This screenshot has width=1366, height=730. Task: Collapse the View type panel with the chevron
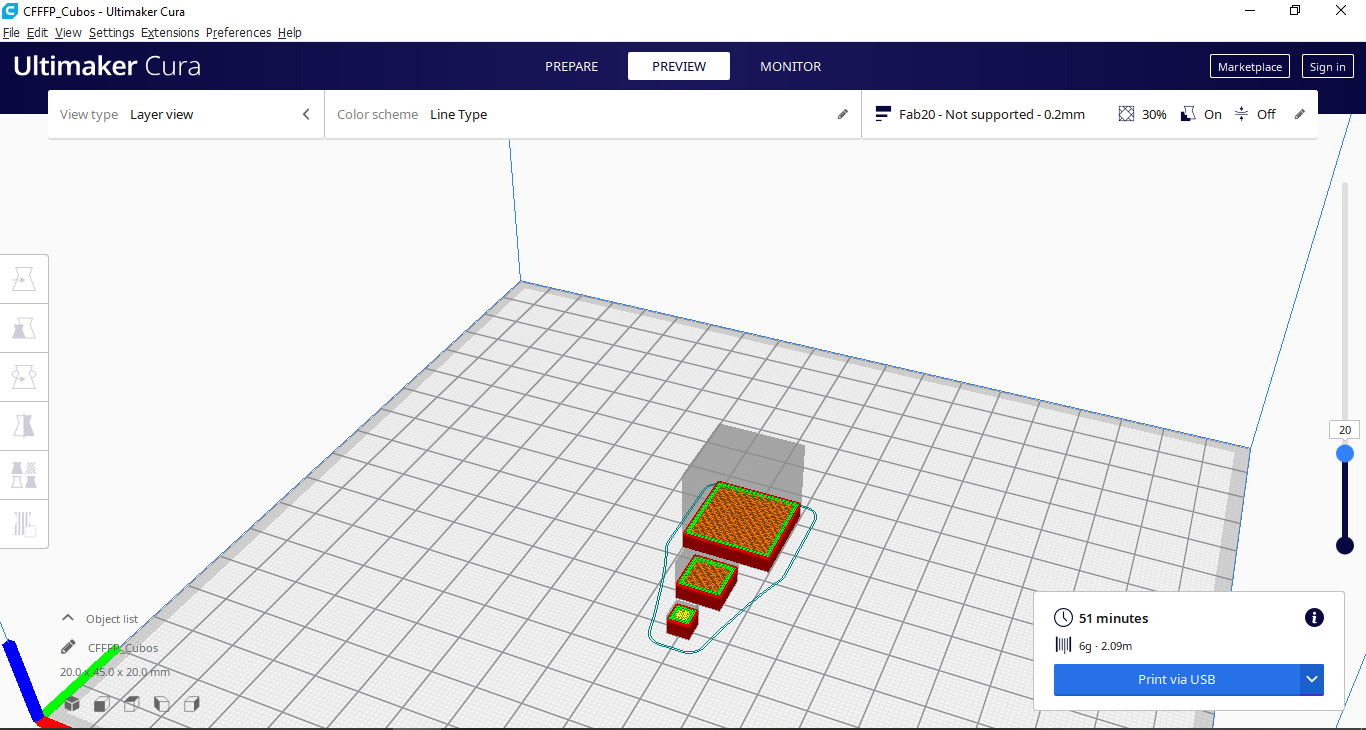306,115
